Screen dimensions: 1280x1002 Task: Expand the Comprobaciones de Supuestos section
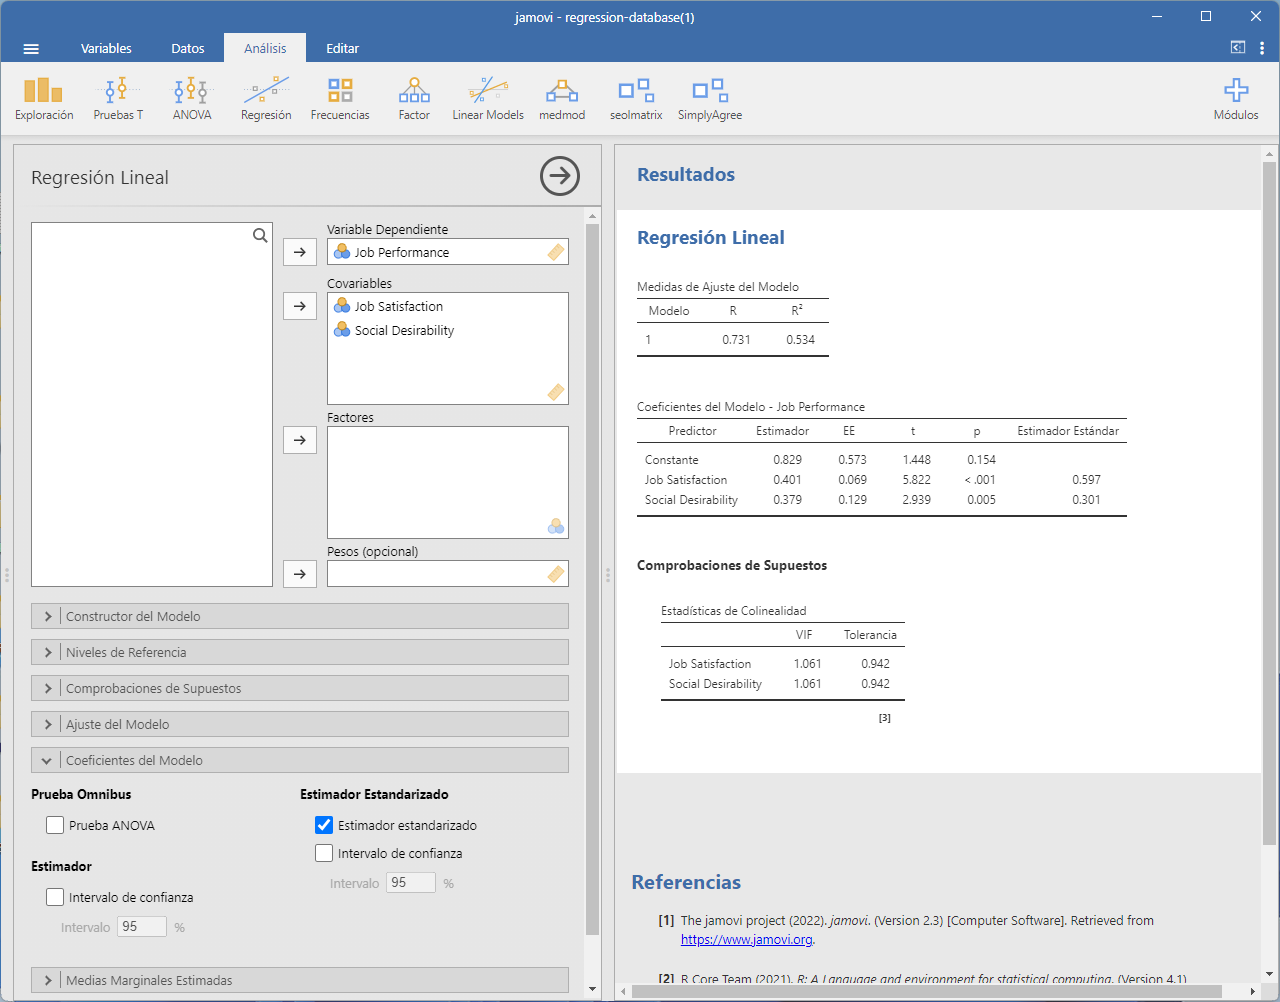[300, 688]
